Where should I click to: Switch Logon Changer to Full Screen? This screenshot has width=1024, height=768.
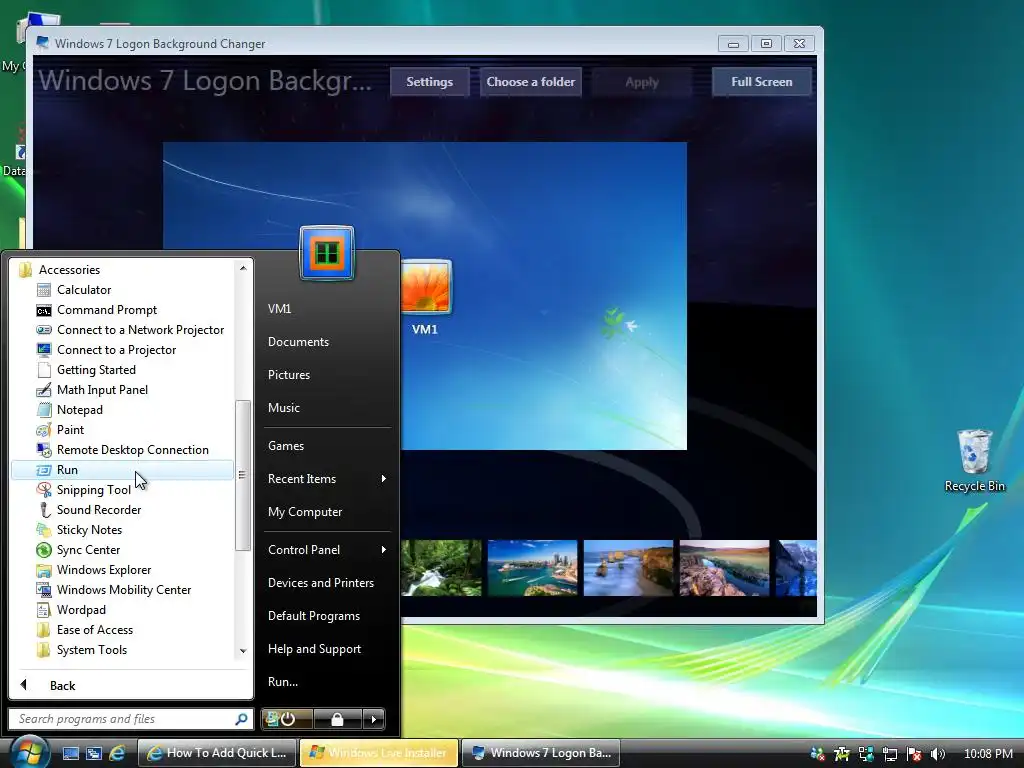point(761,82)
